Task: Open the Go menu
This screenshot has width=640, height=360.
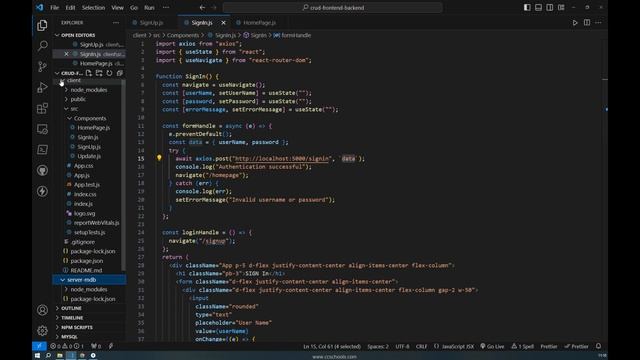Action: click(134, 7)
